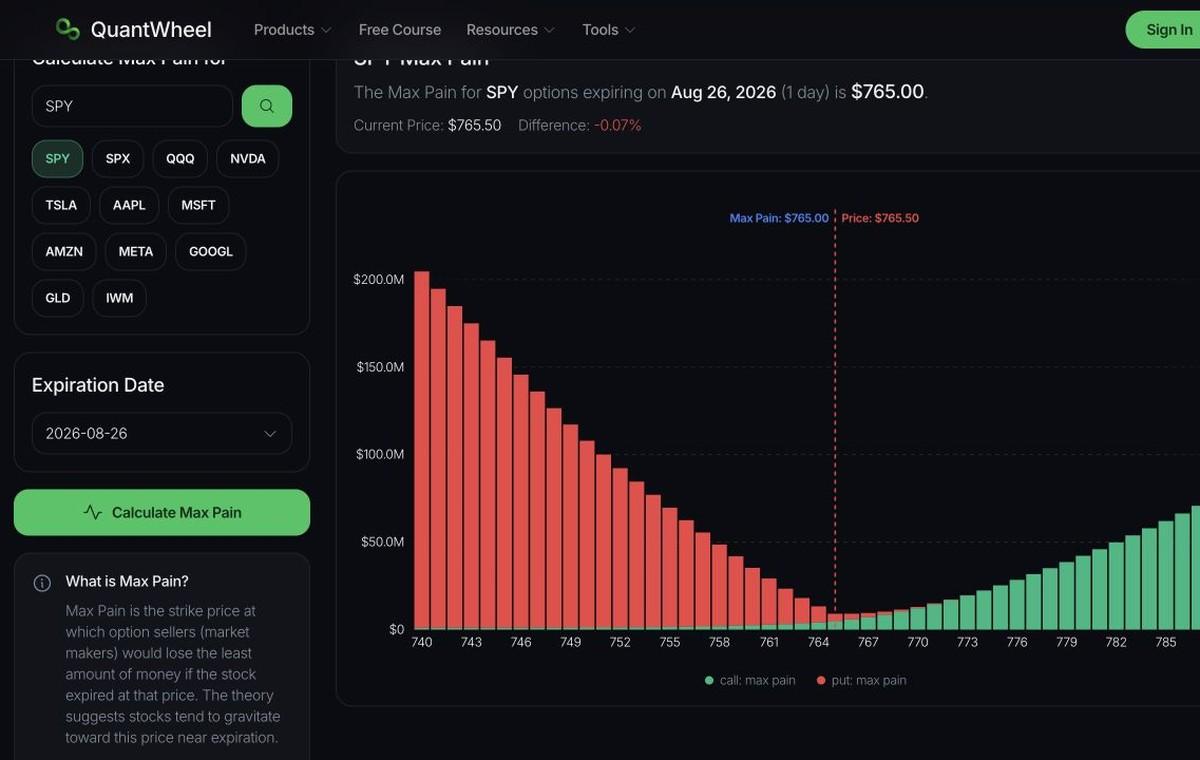Click the info icon beside What is Max Pain
Screen dimensions: 1200x760
click(42, 582)
